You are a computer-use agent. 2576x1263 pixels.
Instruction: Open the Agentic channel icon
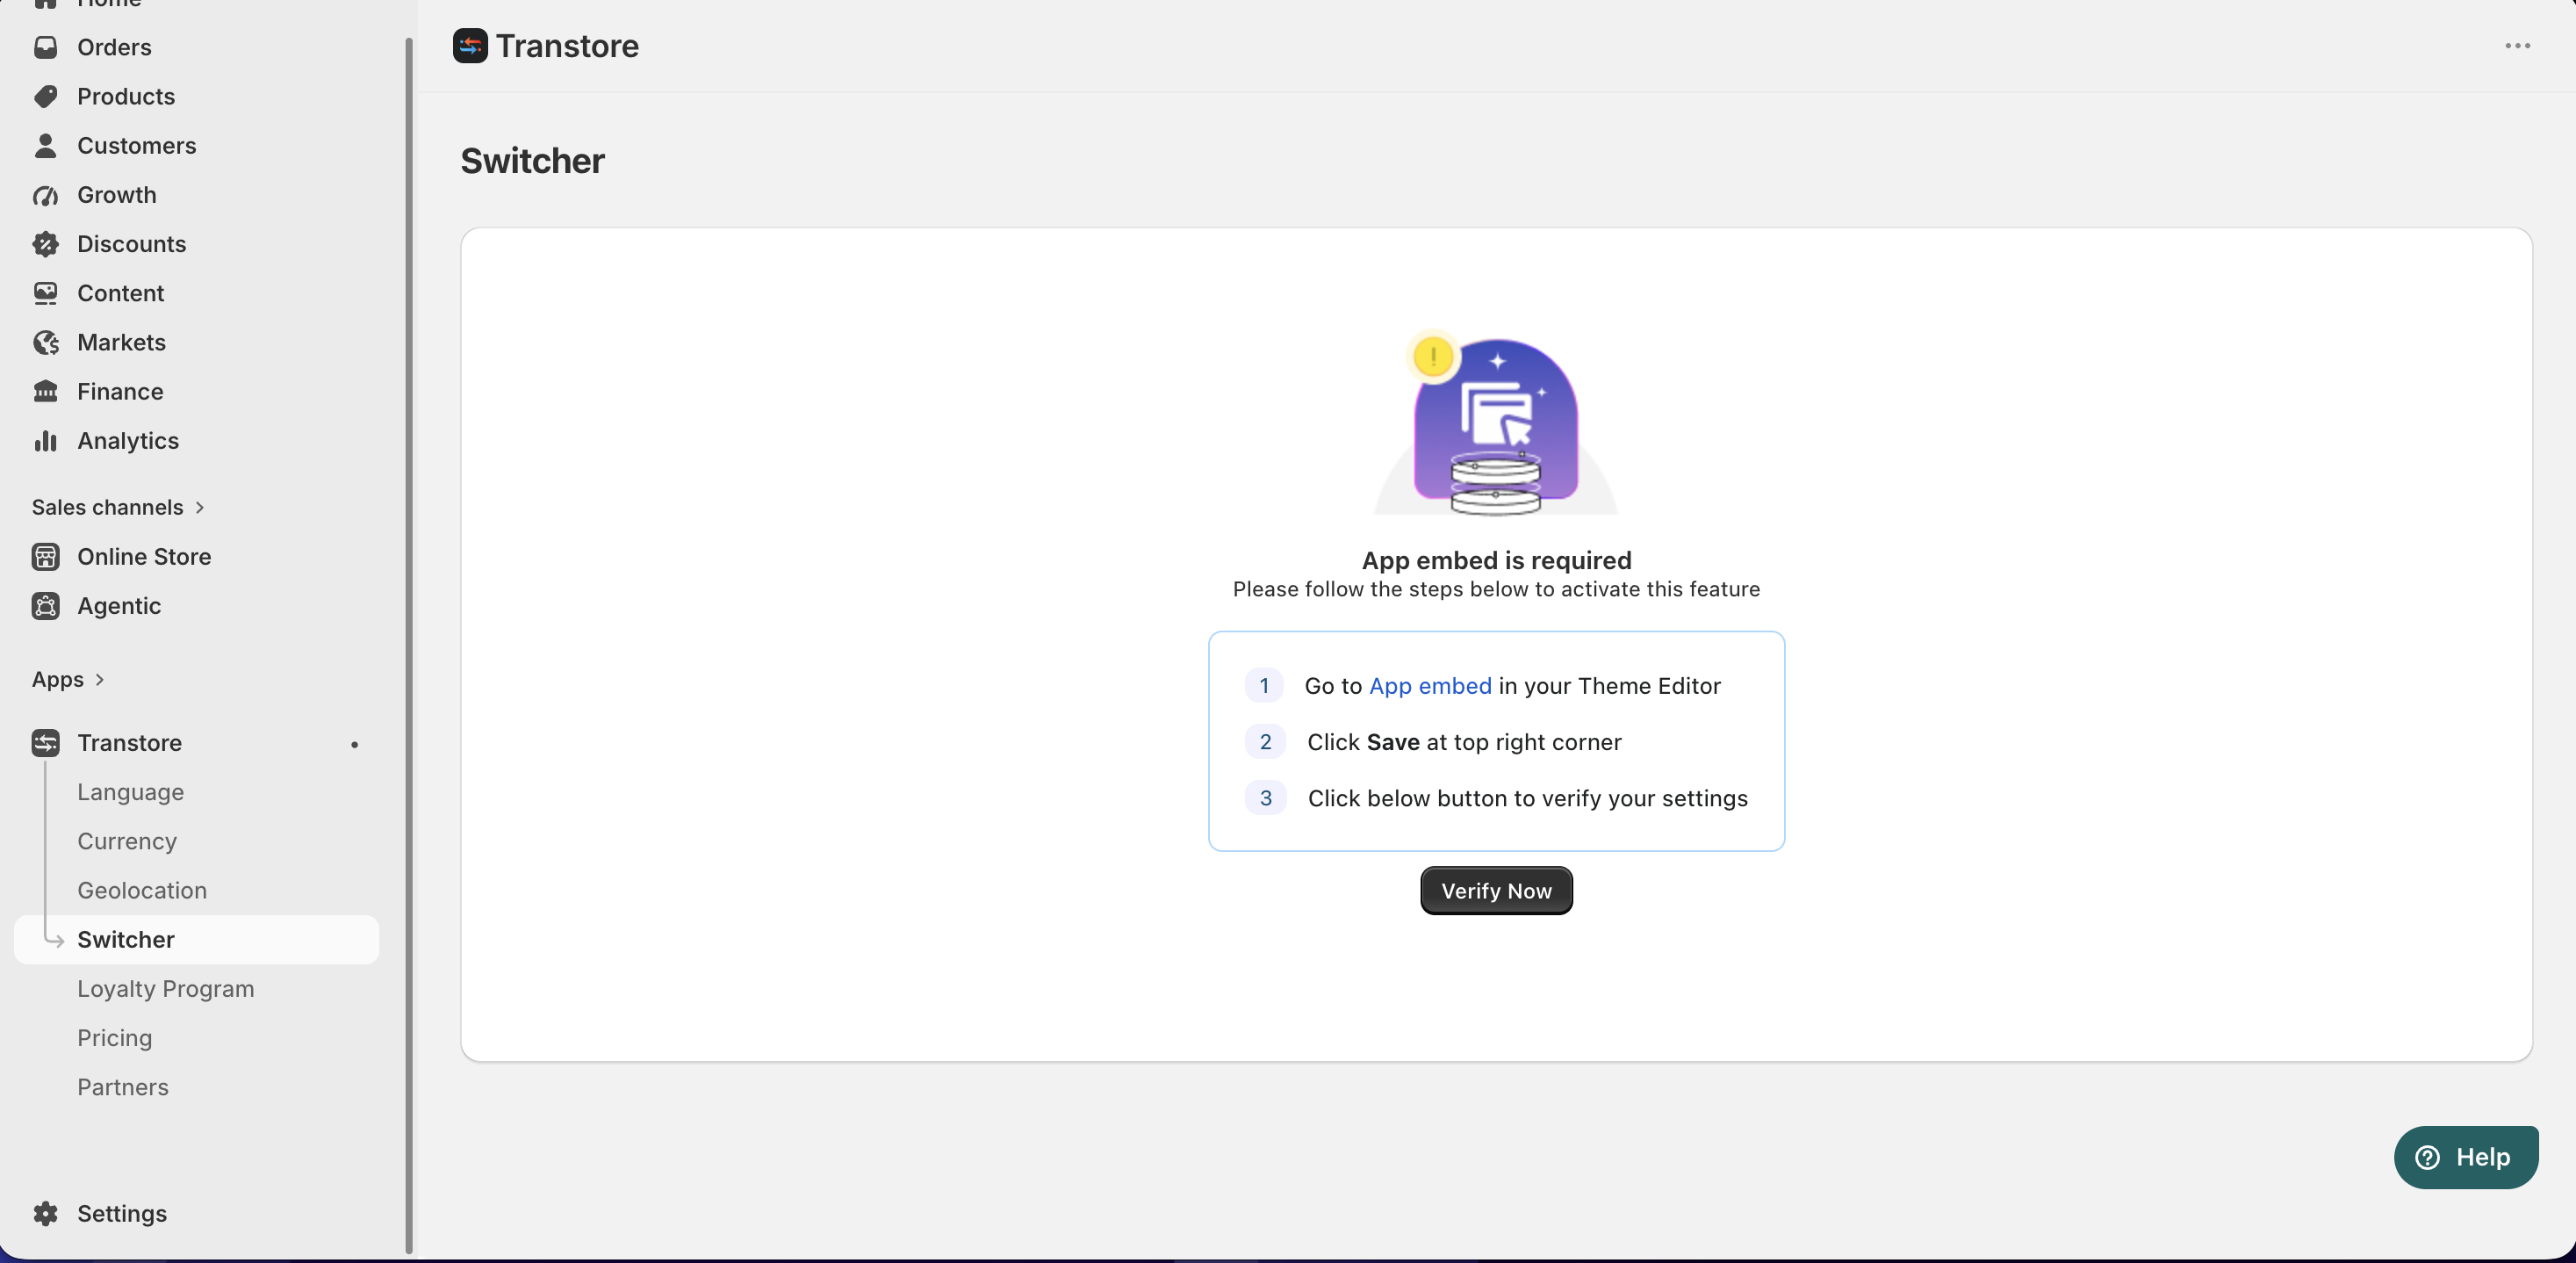(x=45, y=606)
